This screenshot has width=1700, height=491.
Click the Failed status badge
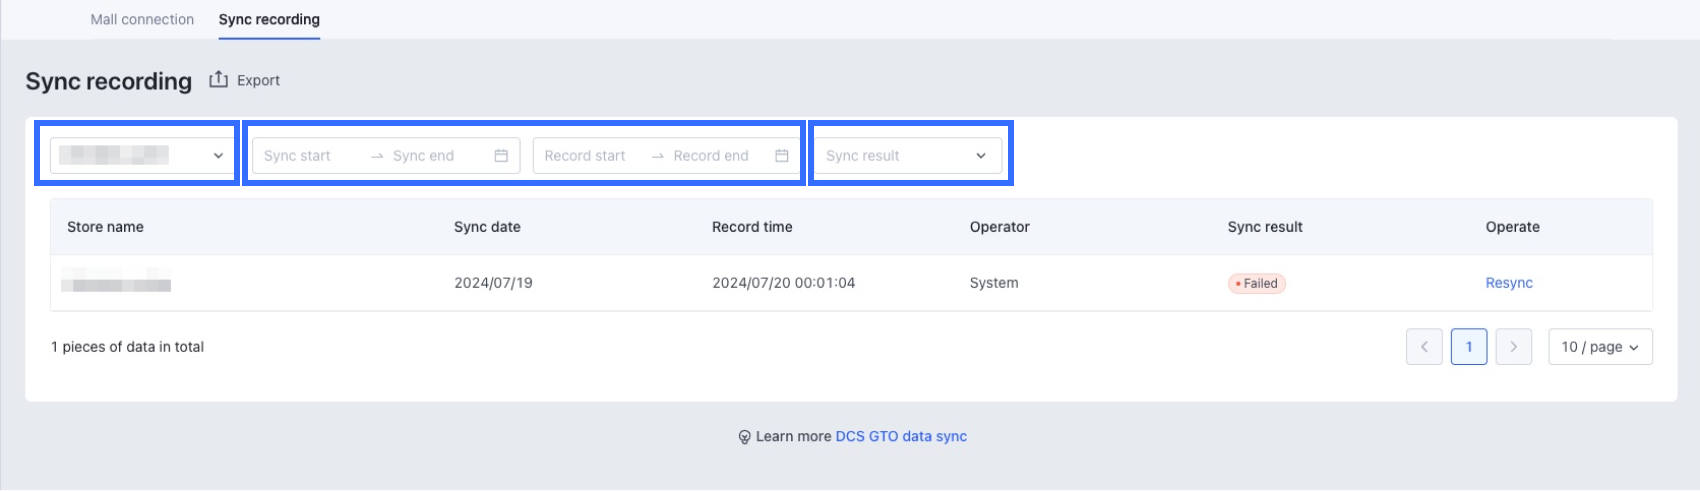(1257, 283)
